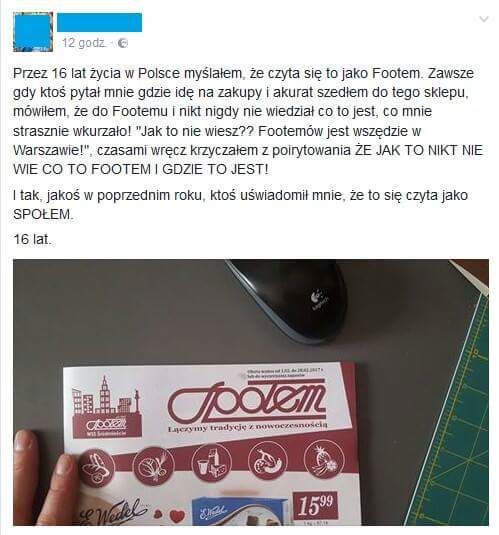Click the globe public-privacy icon
499x535 pixels.
tap(123, 43)
